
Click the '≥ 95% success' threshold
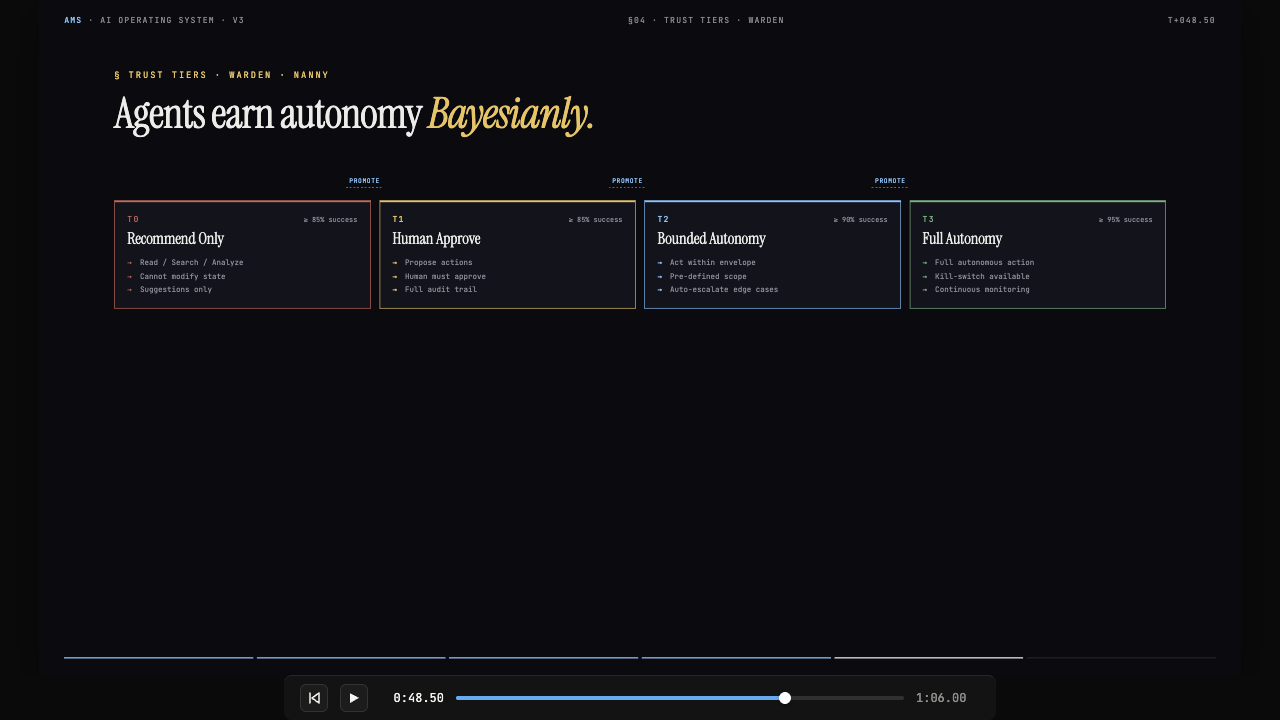(1125, 220)
